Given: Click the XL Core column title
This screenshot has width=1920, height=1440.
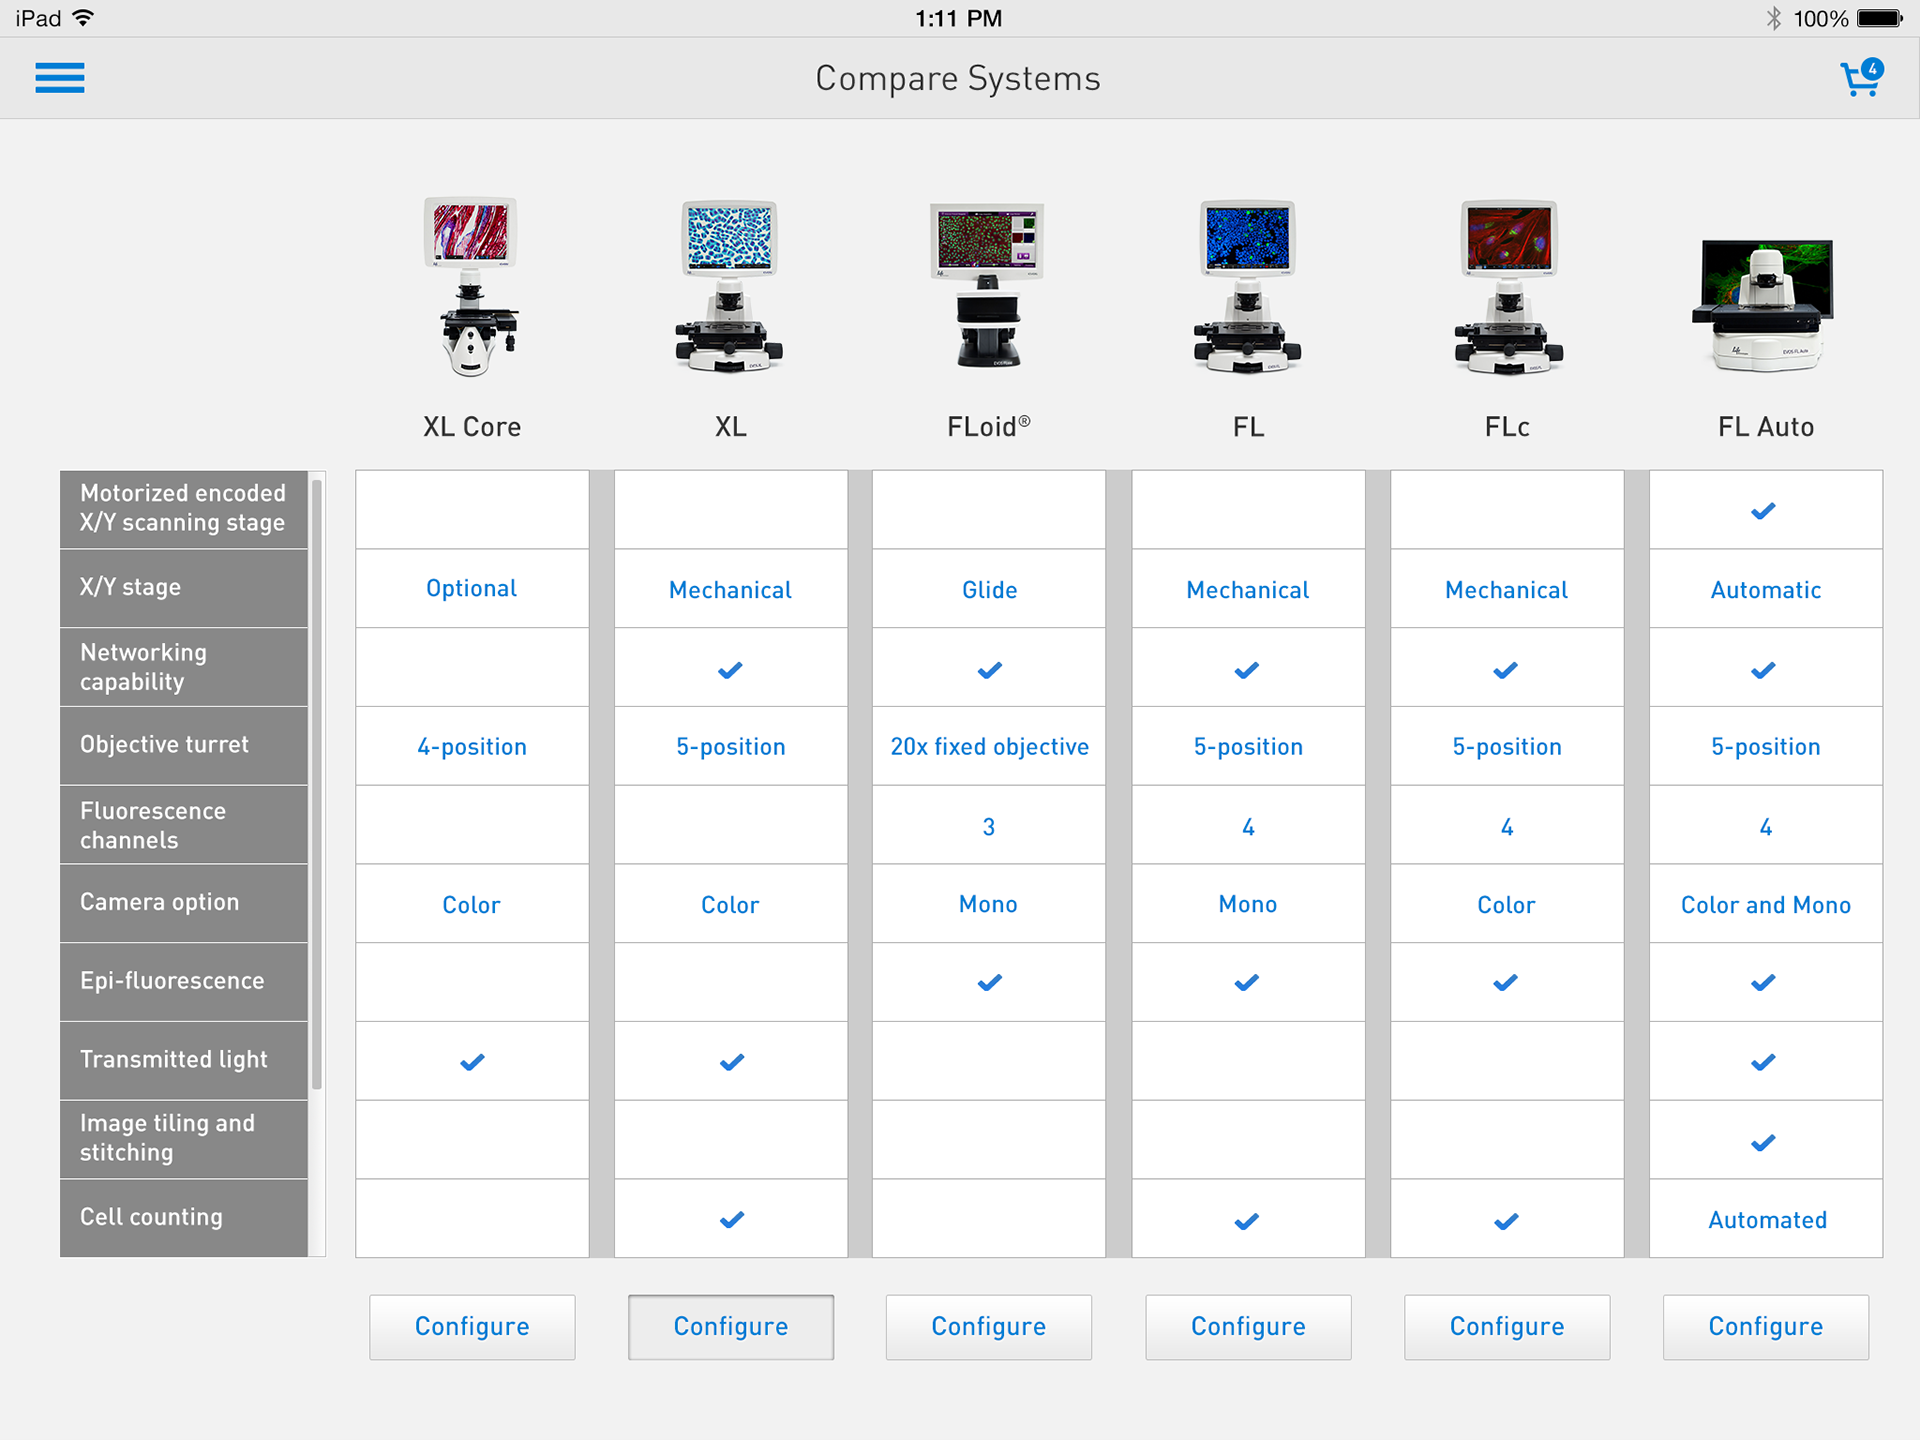Looking at the screenshot, I should [x=472, y=427].
